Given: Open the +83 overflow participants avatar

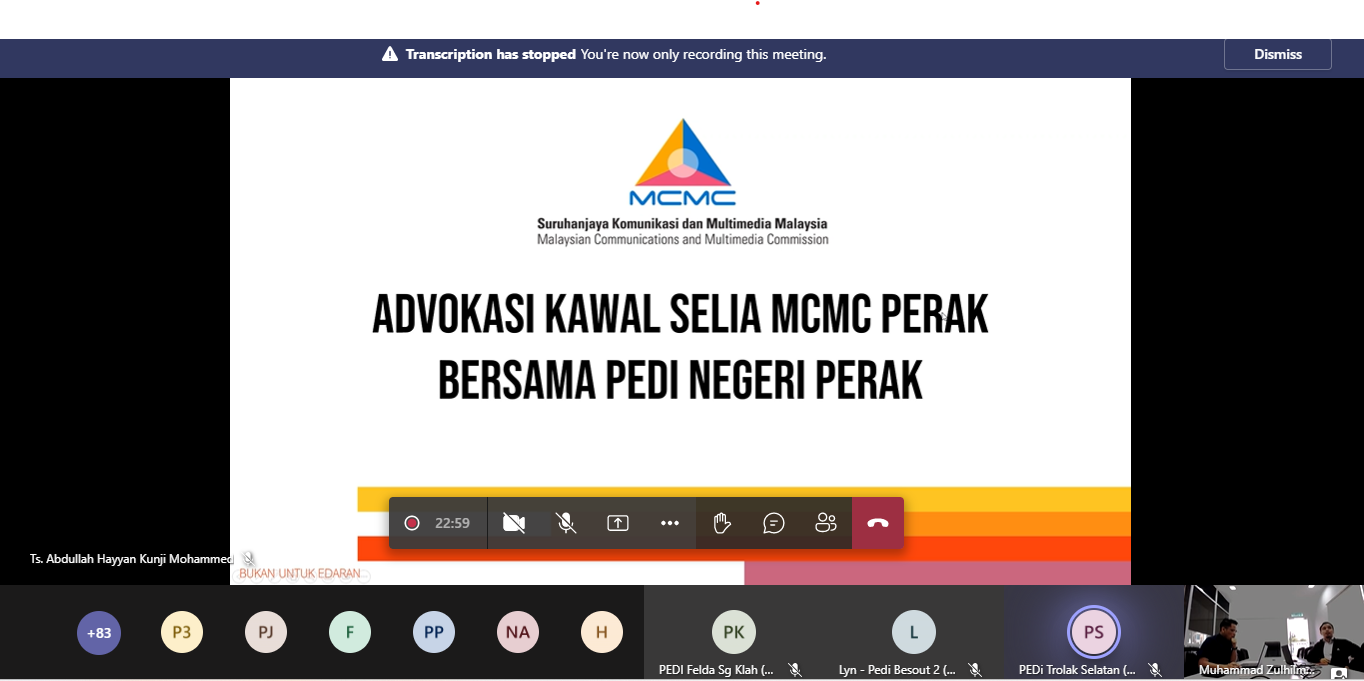Looking at the screenshot, I should point(99,632).
